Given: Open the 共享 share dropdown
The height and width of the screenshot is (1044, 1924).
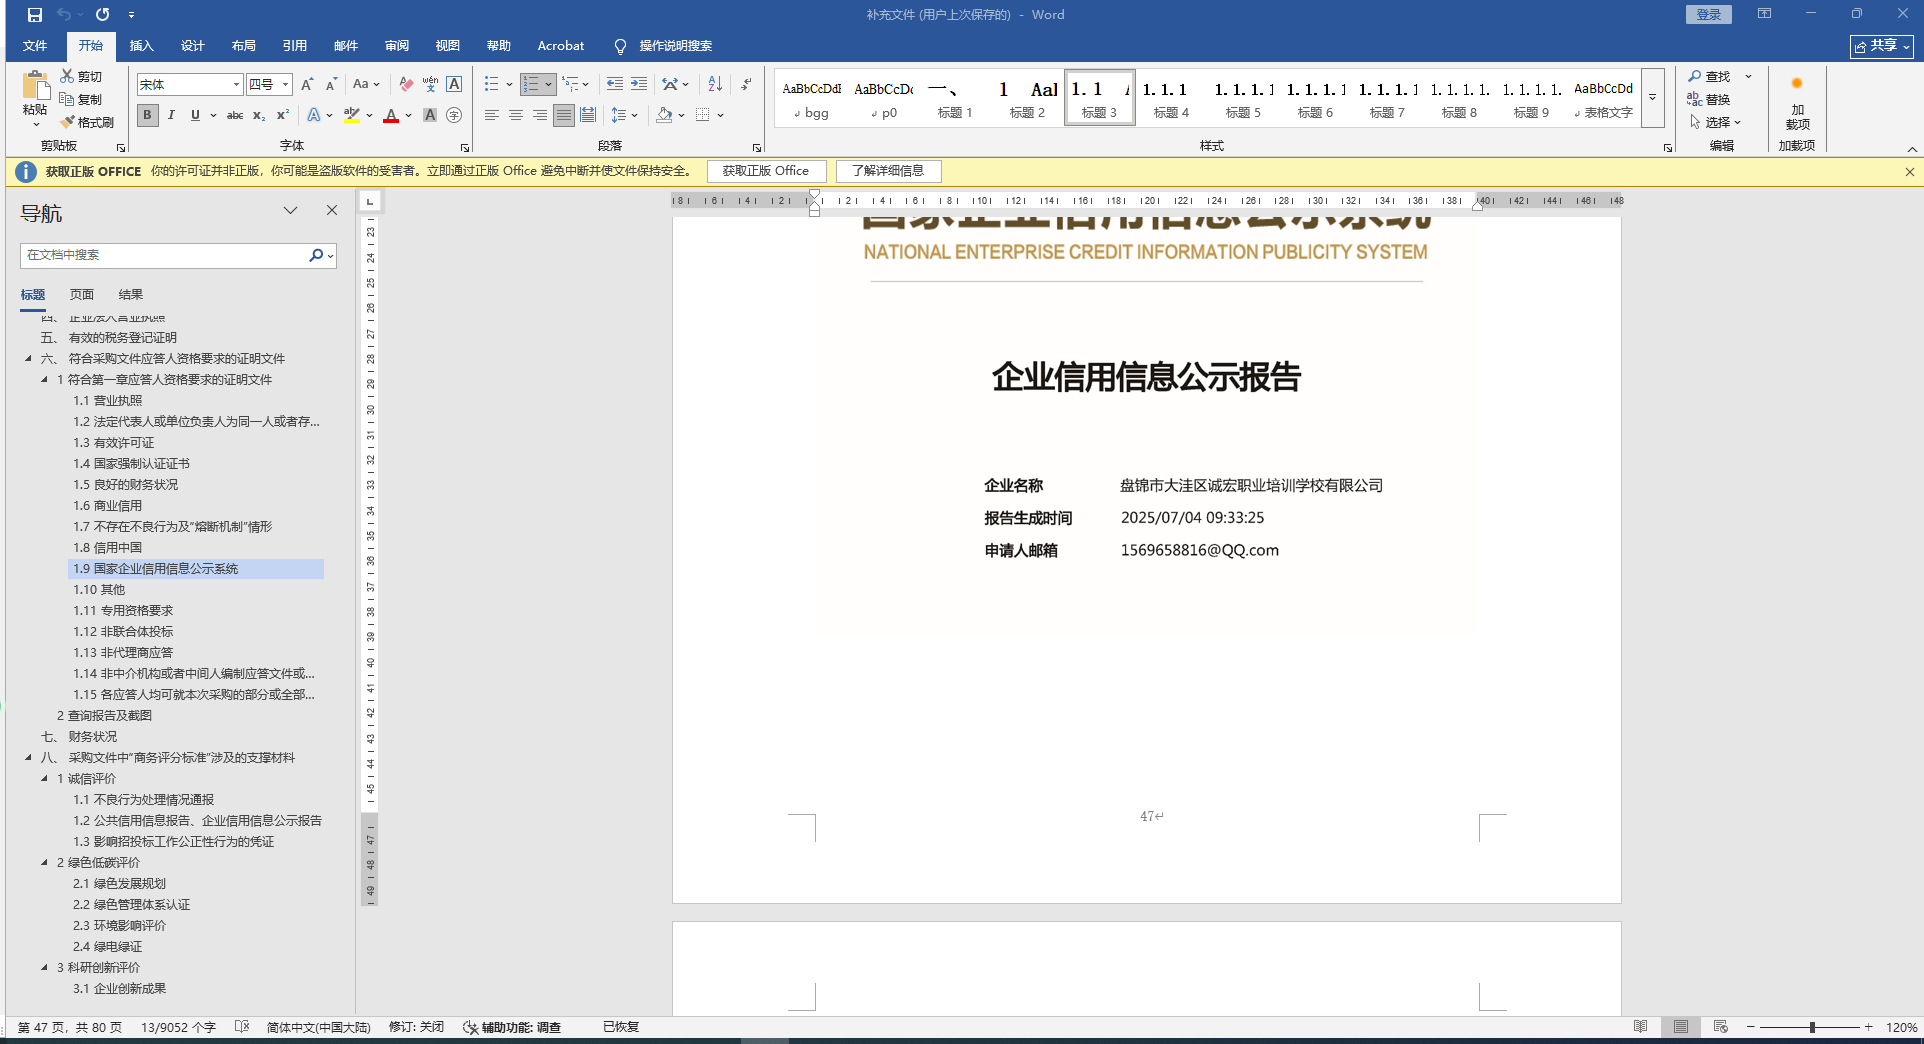Looking at the screenshot, I should [x=1881, y=46].
